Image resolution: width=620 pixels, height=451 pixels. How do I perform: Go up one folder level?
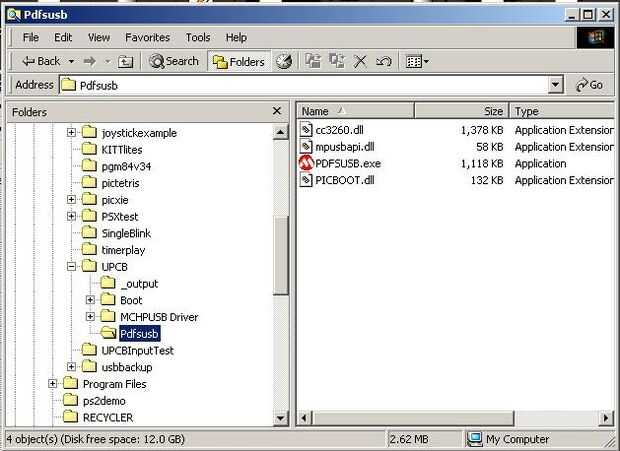[x=125, y=62]
